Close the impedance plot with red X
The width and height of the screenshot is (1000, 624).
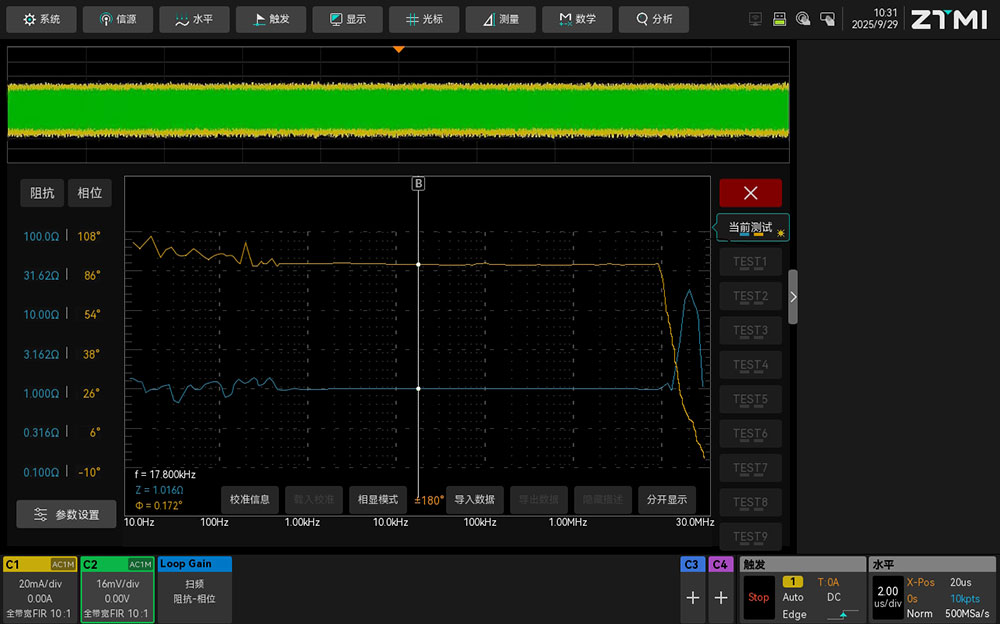pyautogui.click(x=750, y=193)
